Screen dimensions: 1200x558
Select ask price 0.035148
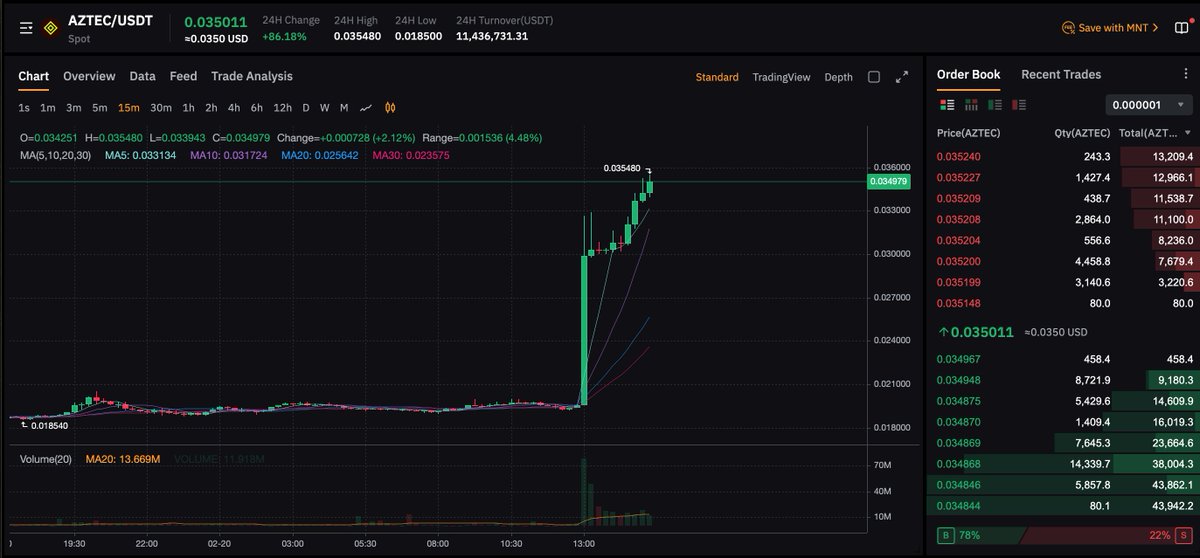click(958, 303)
